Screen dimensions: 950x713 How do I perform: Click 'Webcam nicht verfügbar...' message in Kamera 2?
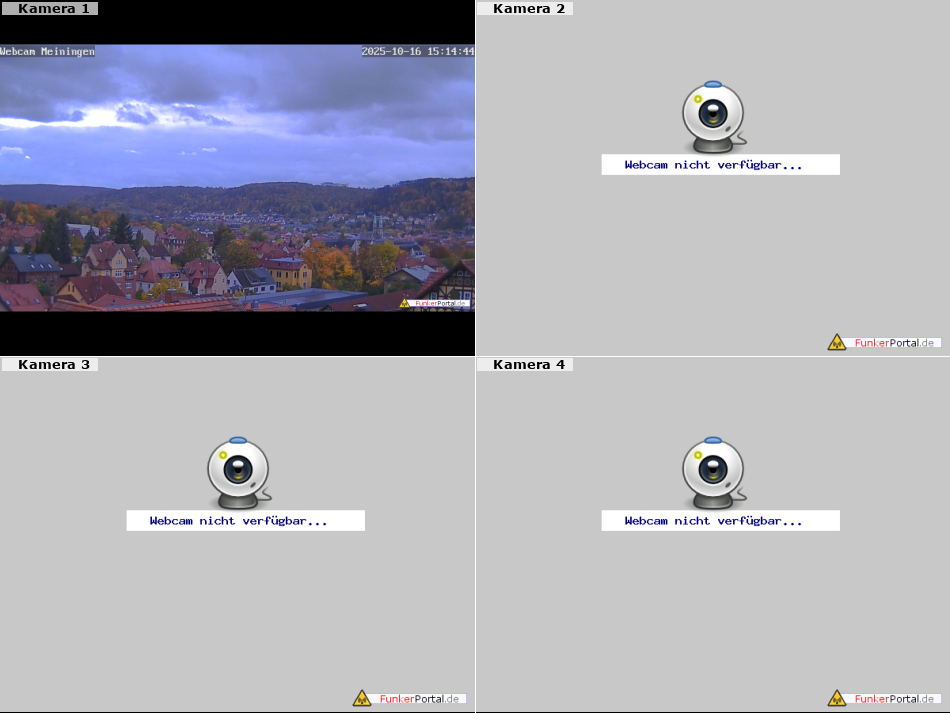pos(713,165)
